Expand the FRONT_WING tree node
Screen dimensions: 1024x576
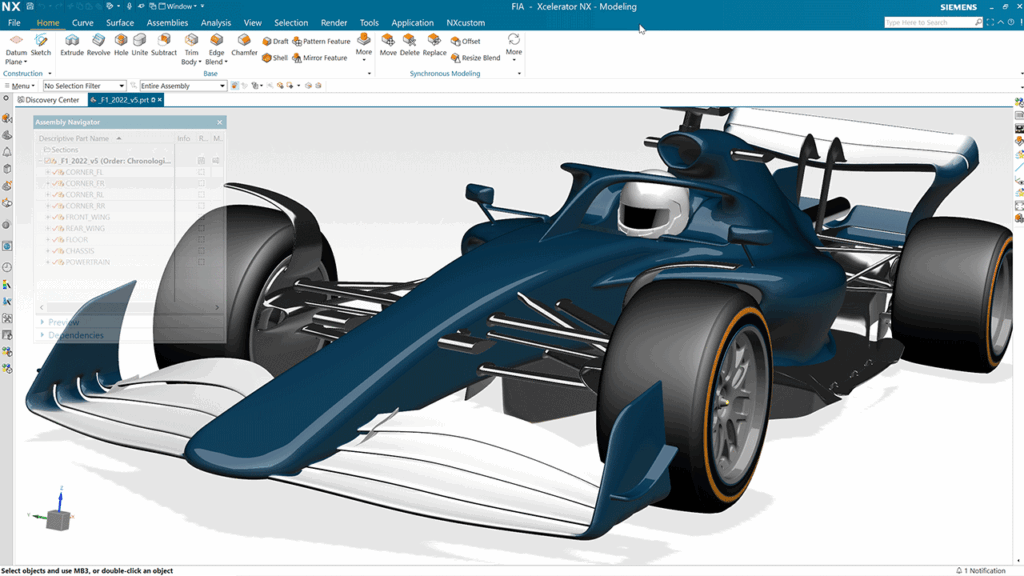point(46,217)
